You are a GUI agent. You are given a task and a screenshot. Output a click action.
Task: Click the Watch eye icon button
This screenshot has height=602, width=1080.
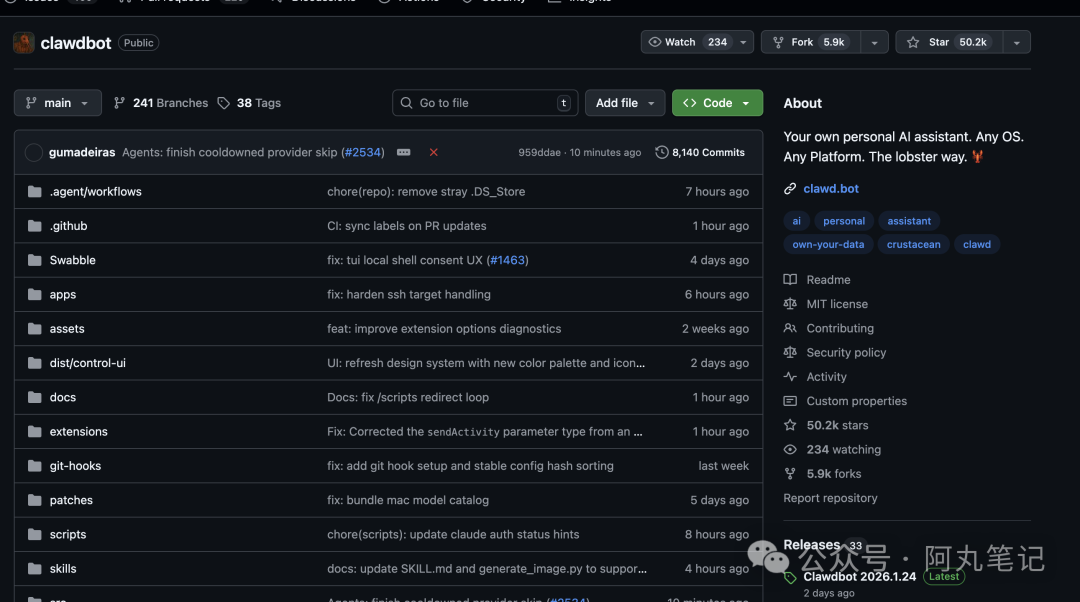pos(687,42)
